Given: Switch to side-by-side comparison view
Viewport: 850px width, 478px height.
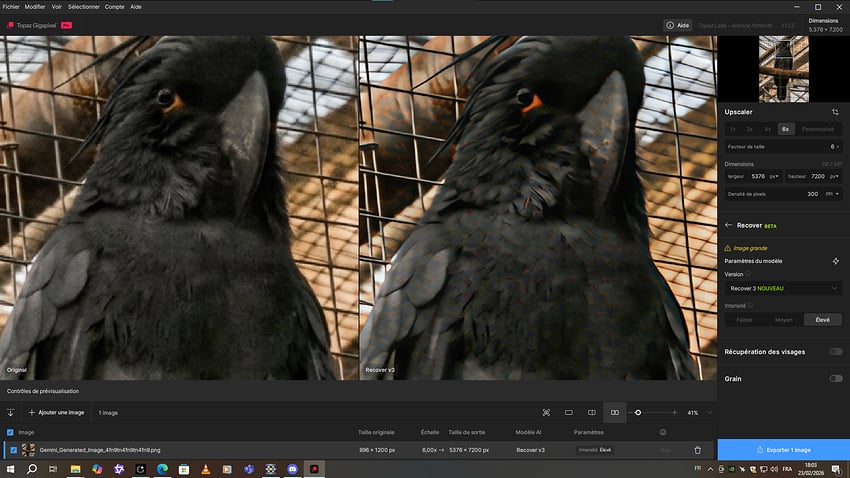Looking at the screenshot, I should pos(615,412).
